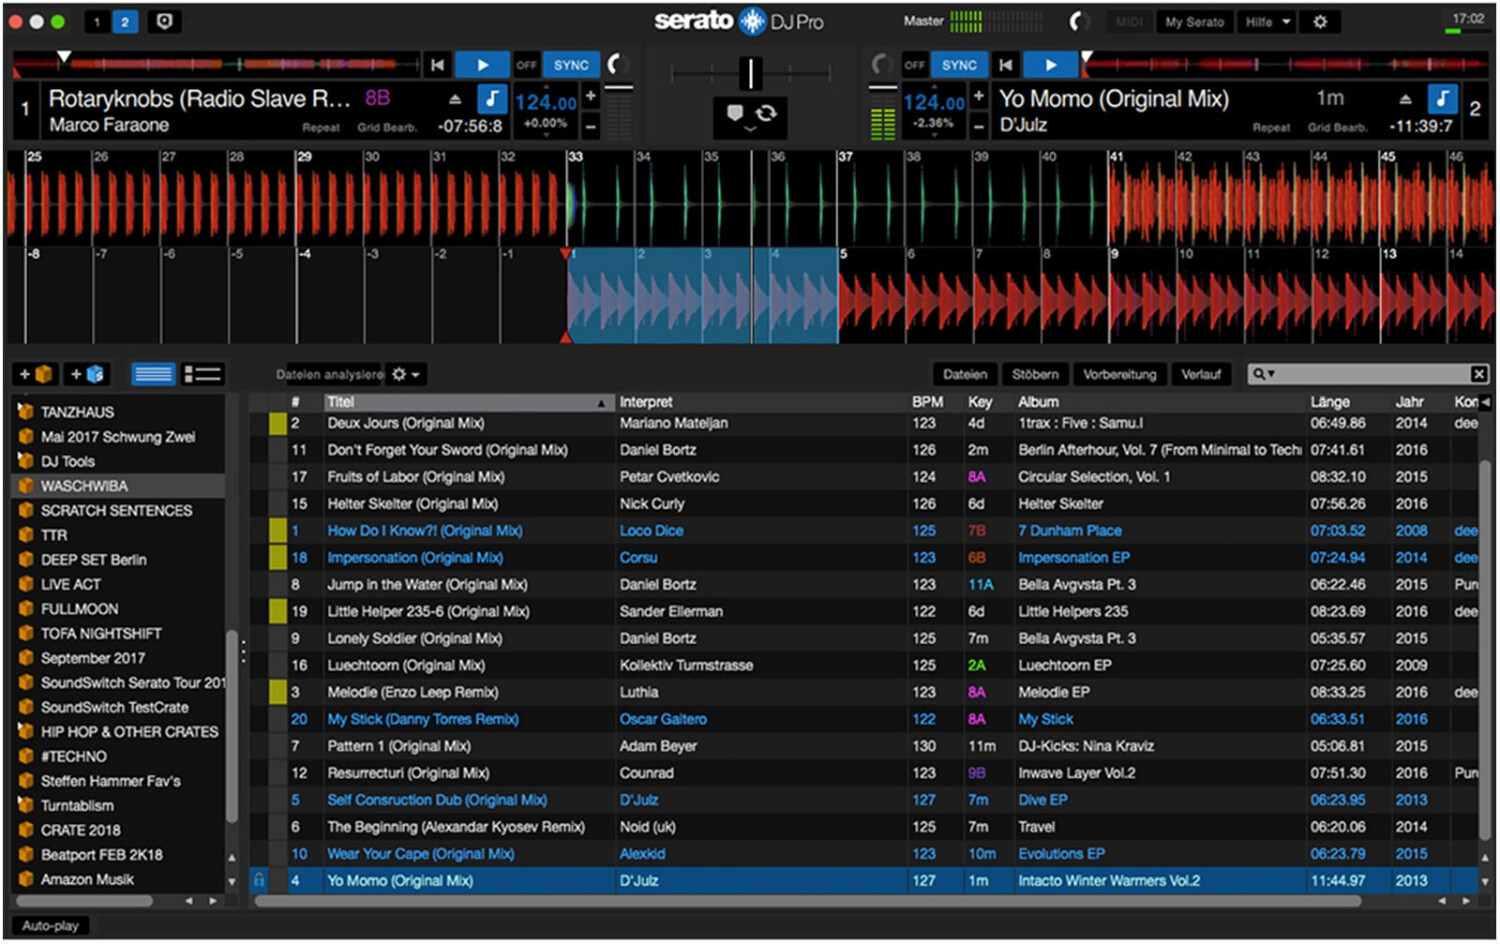The width and height of the screenshot is (1500, 944).
Task: Open Serato DJ Pro setup with the gear icon
Action: [1318, 21]
